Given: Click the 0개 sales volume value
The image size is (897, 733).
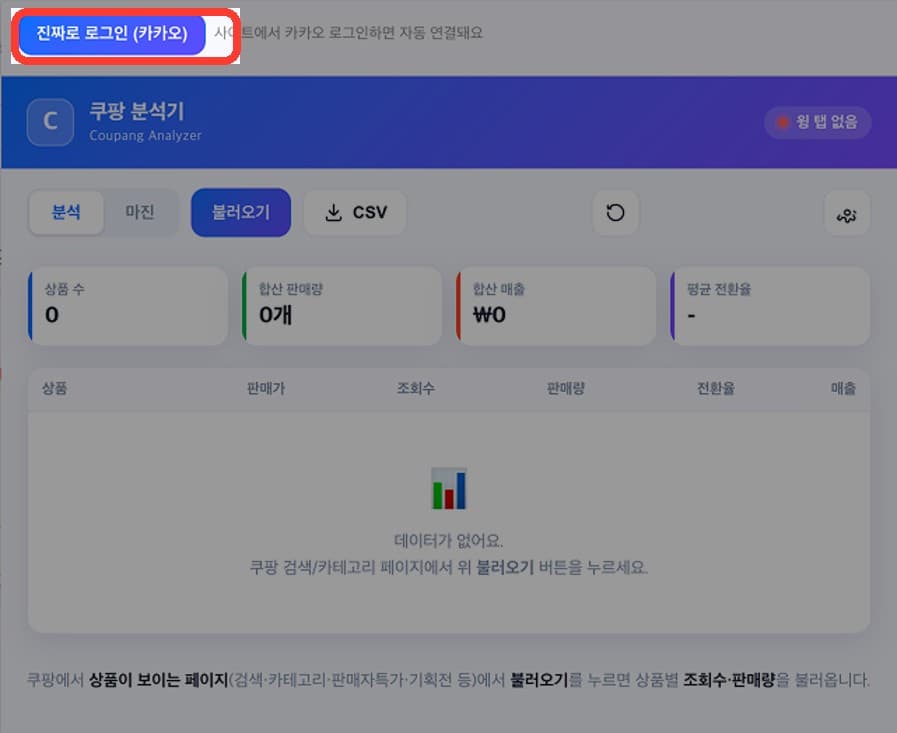Looking at the screenshot, I should click(276, 315).
